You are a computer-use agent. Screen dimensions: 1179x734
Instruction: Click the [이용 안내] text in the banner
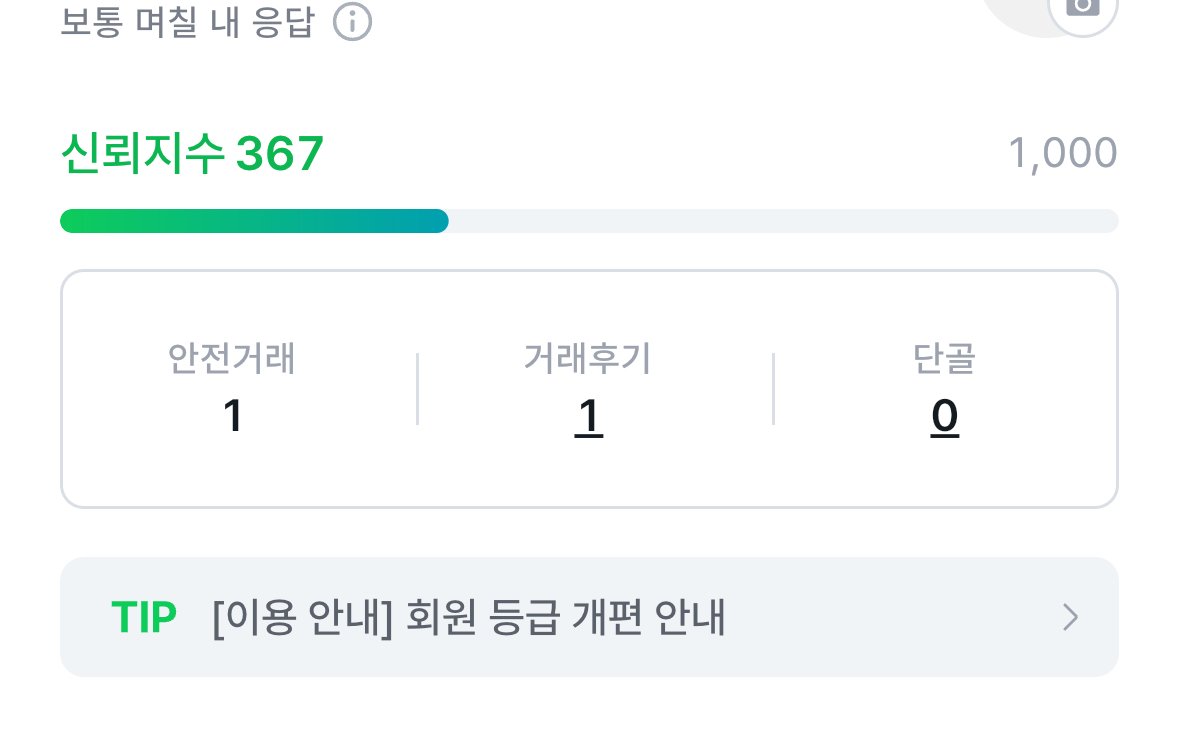302,618
